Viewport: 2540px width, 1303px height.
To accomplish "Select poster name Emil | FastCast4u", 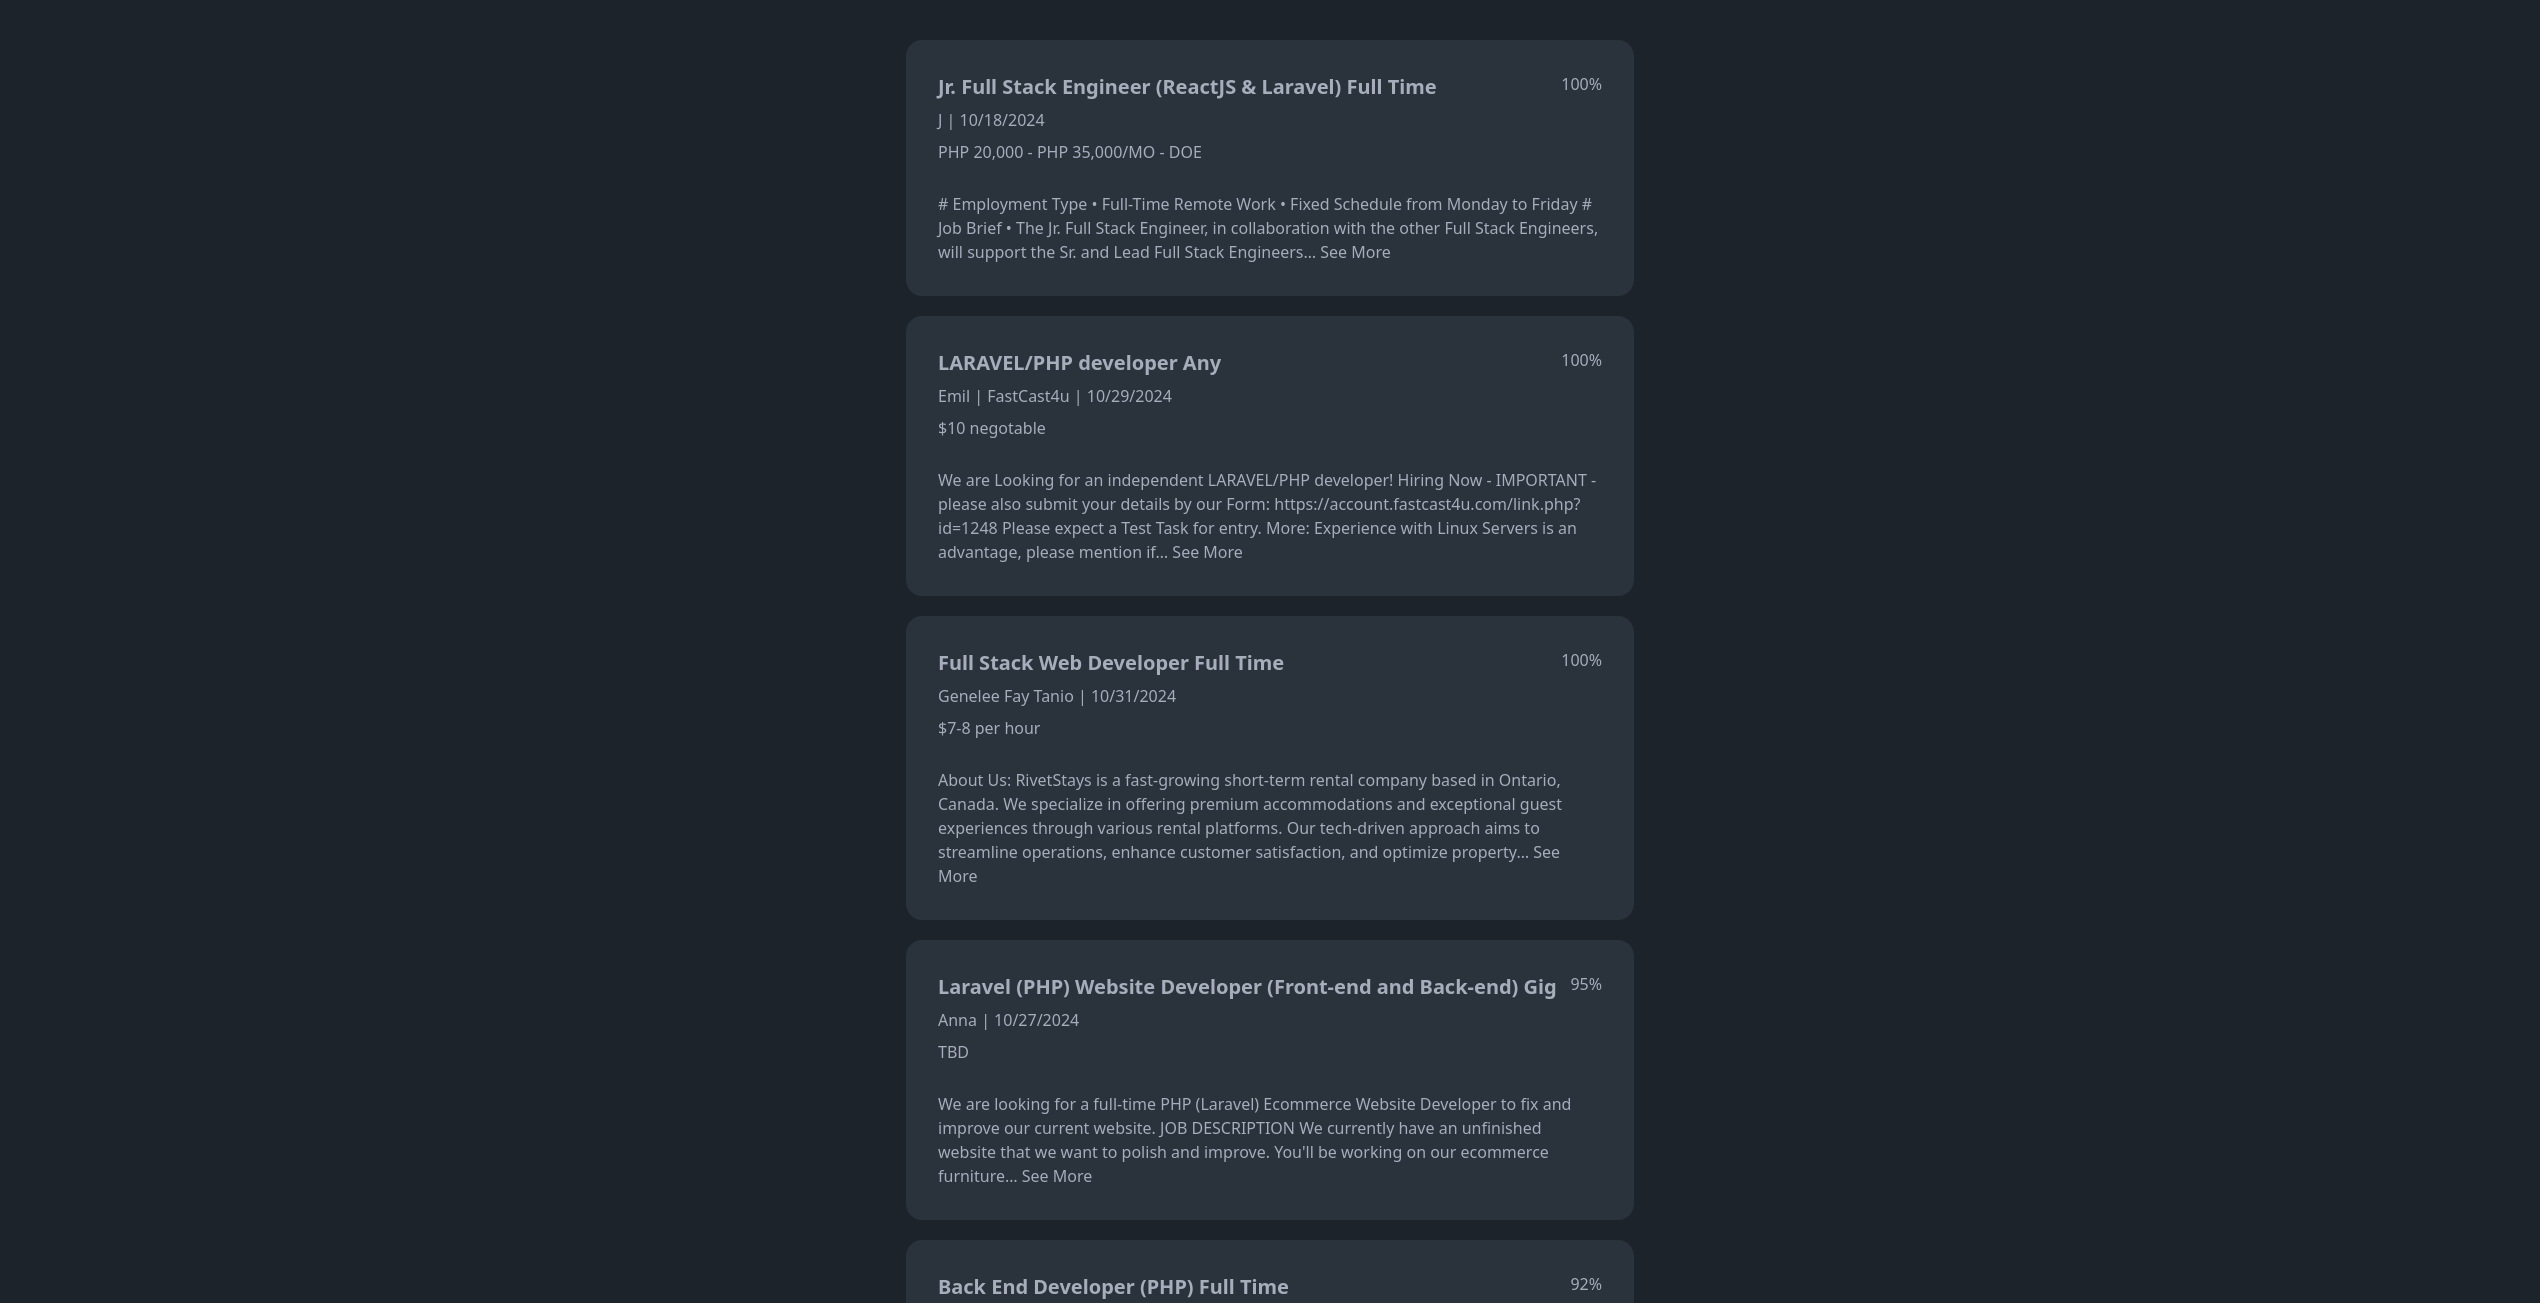I will coord(1003,396).
